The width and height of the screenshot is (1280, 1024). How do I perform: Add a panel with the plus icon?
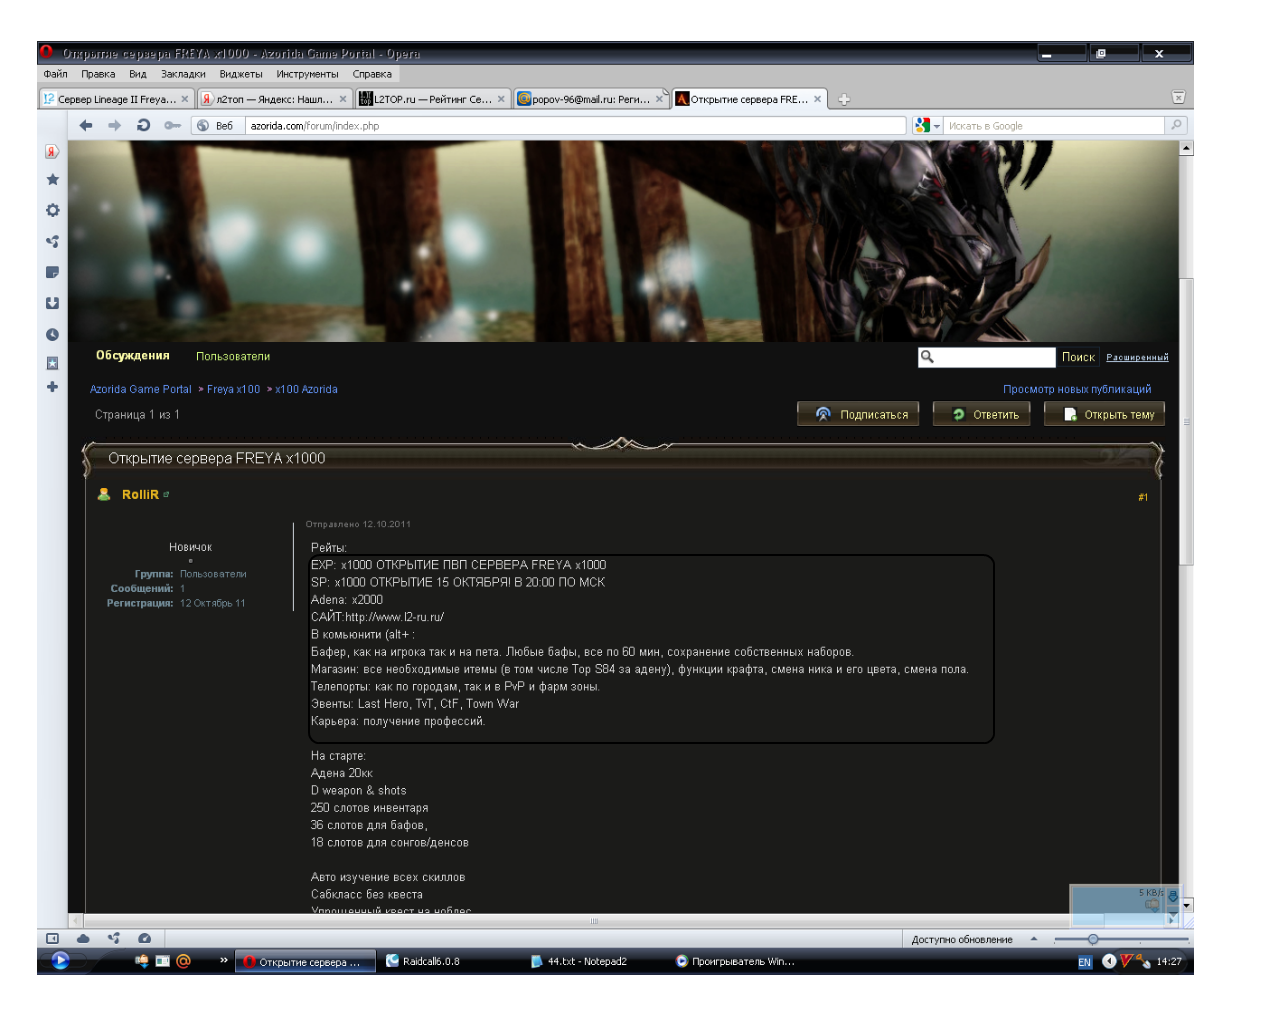click(x=52, y=387)
